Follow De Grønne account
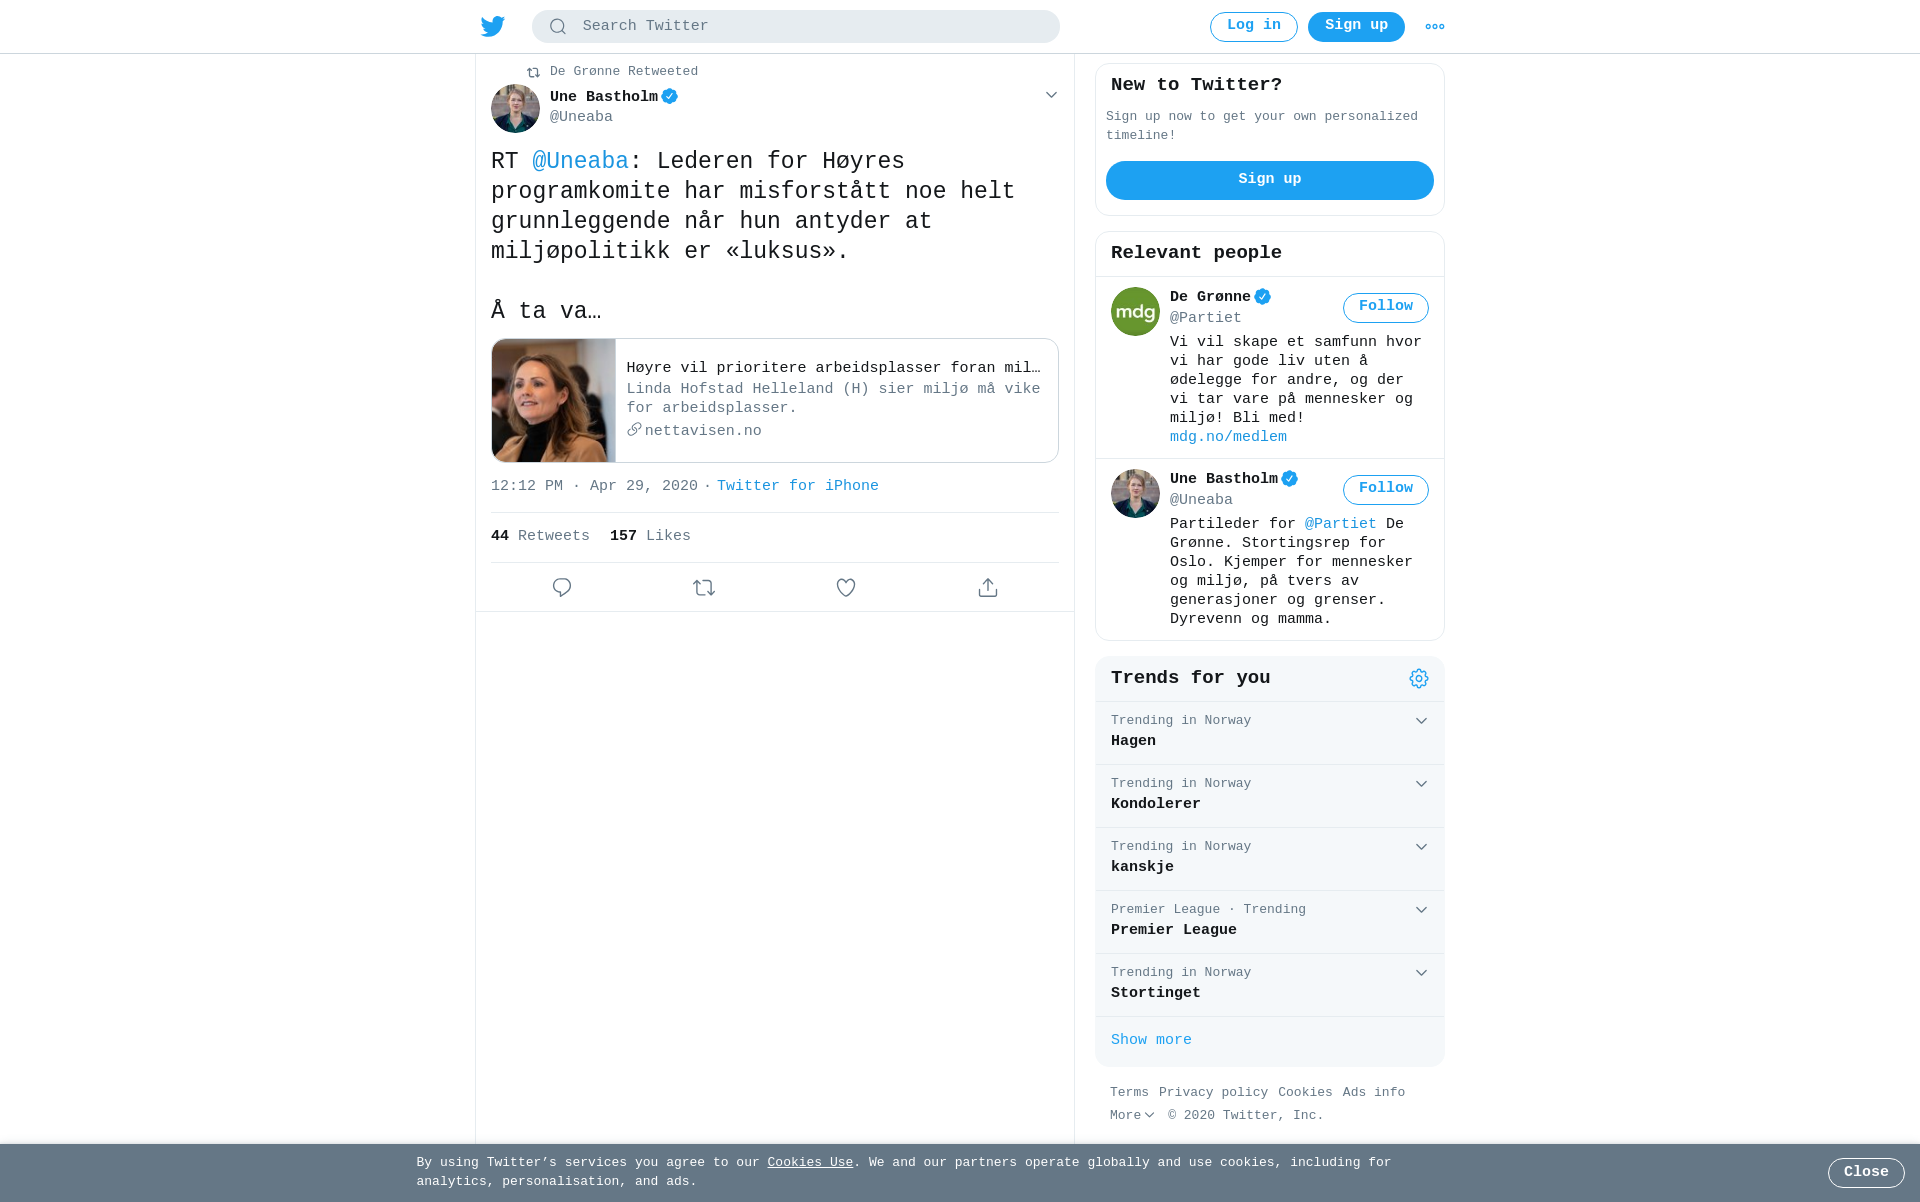 (1386, 307)
